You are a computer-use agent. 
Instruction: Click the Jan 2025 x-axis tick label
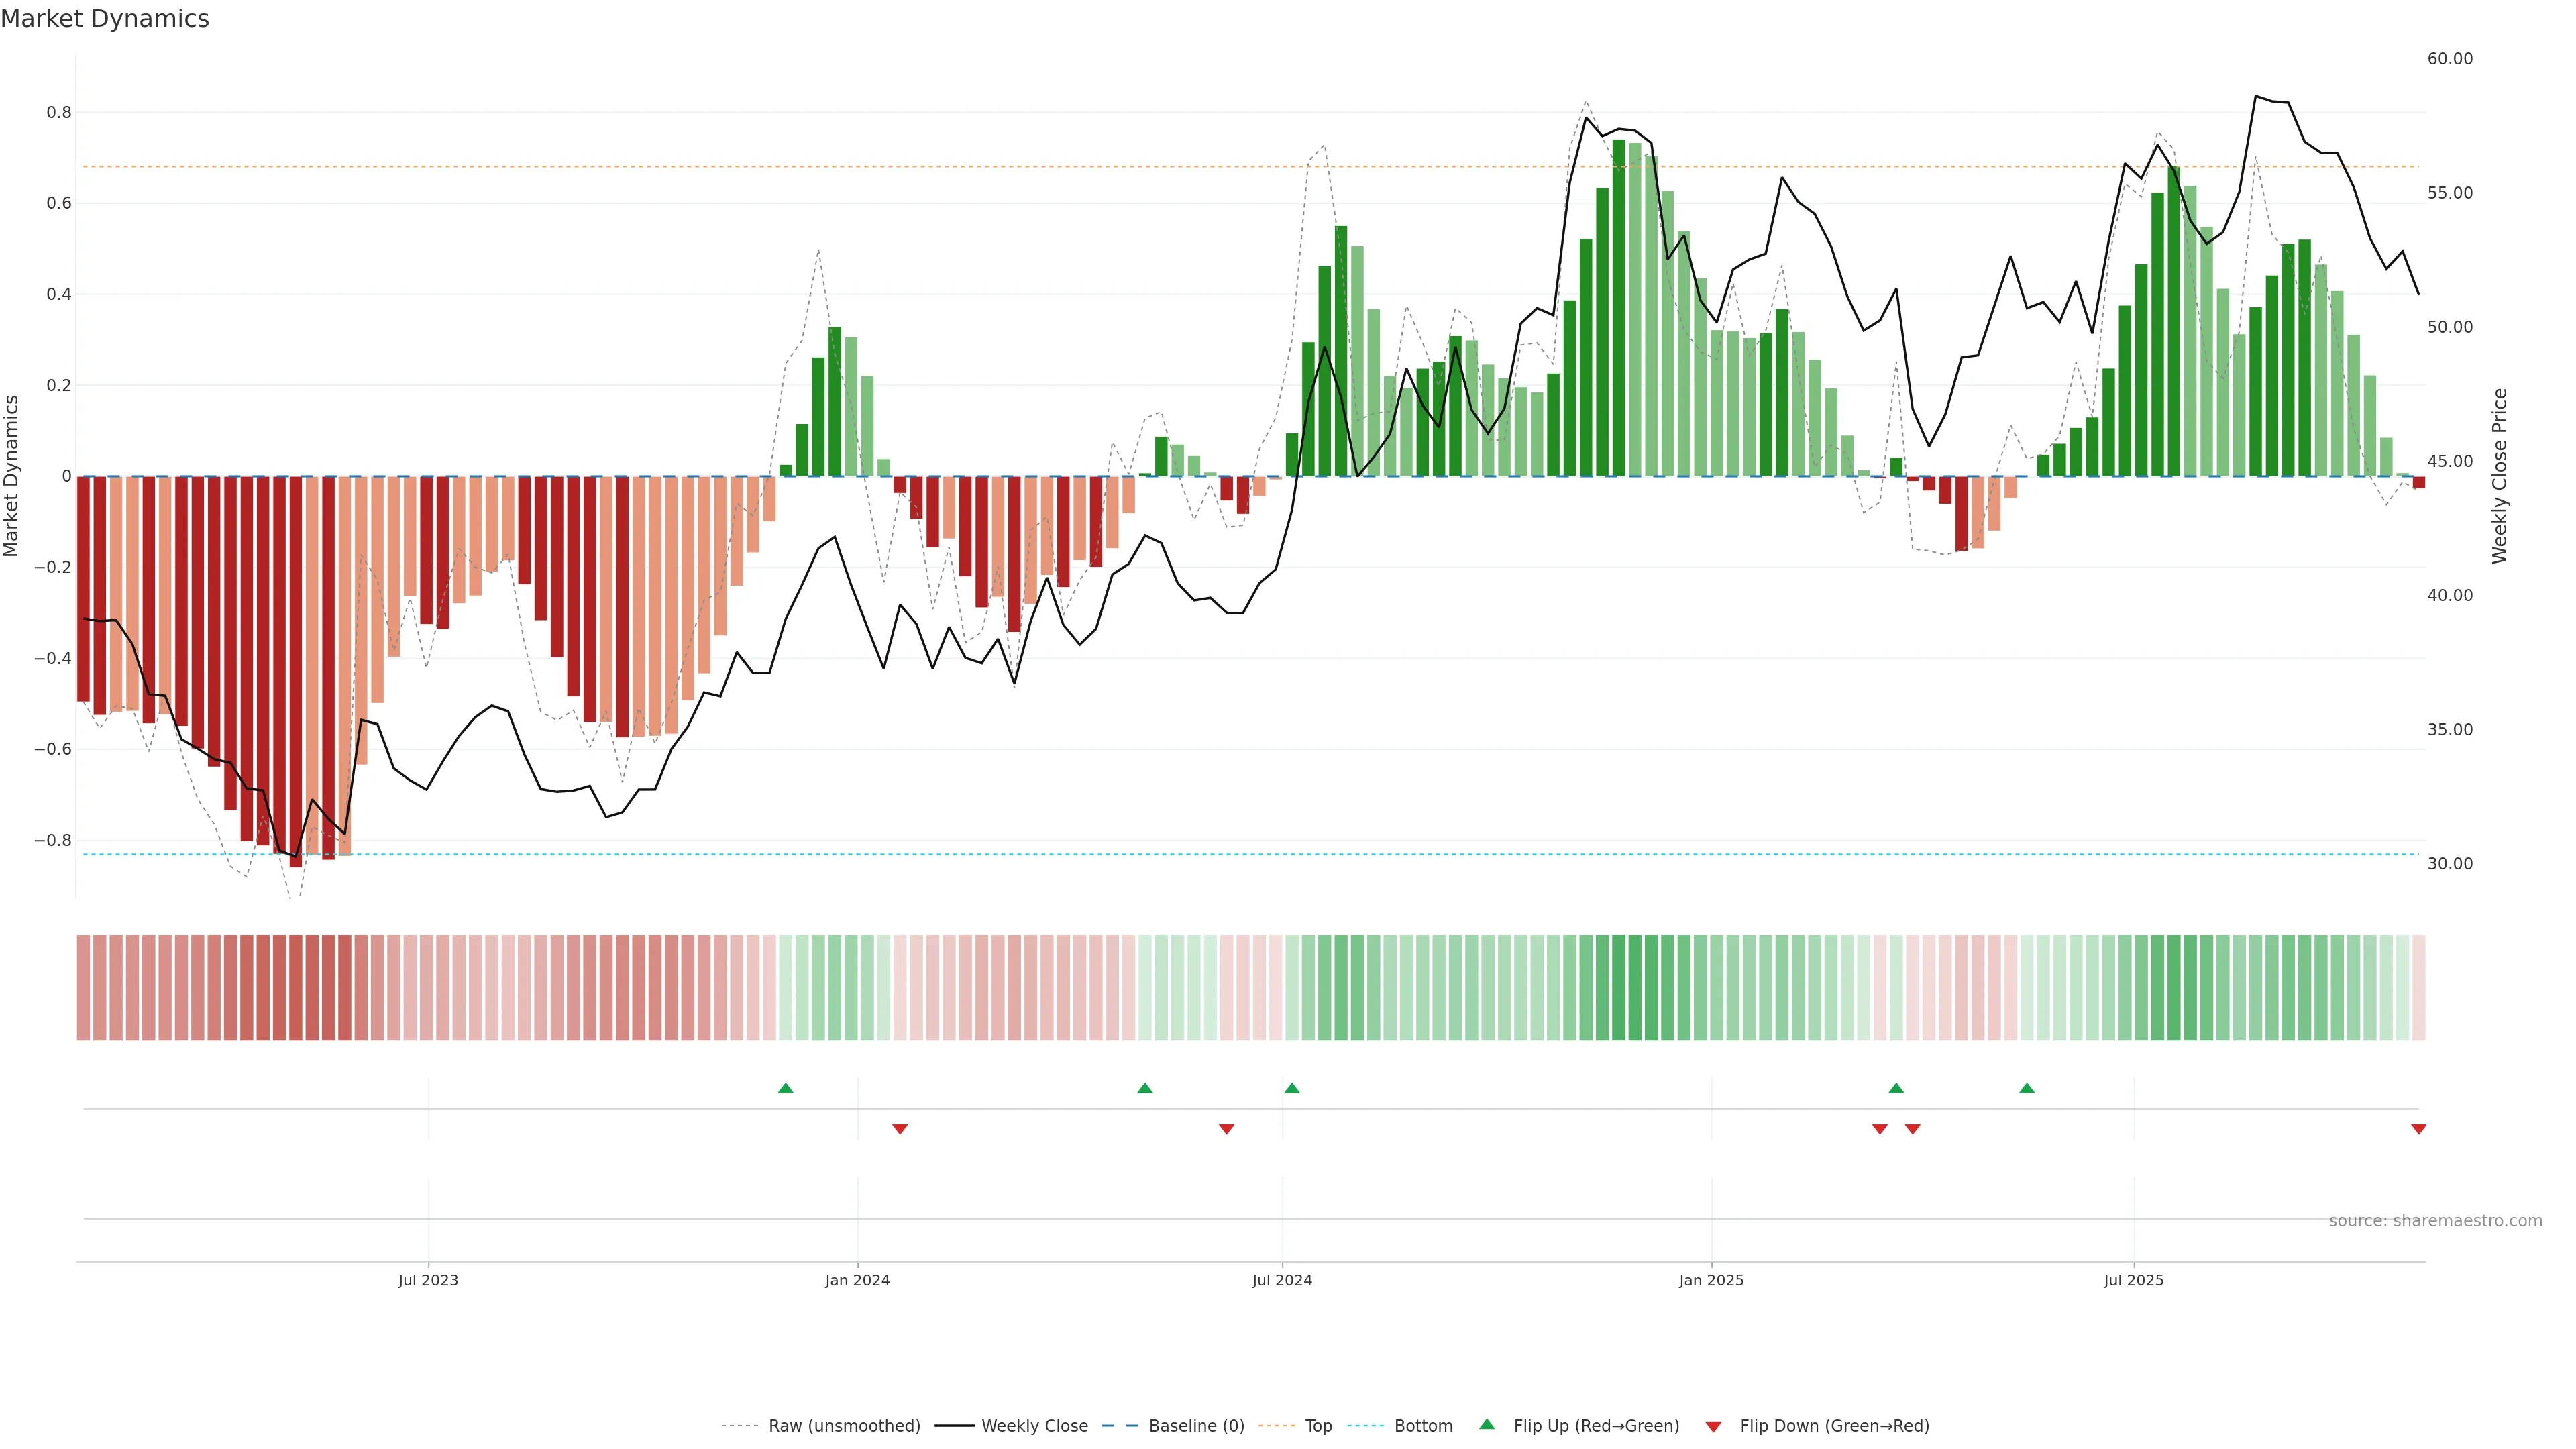1711,1280
